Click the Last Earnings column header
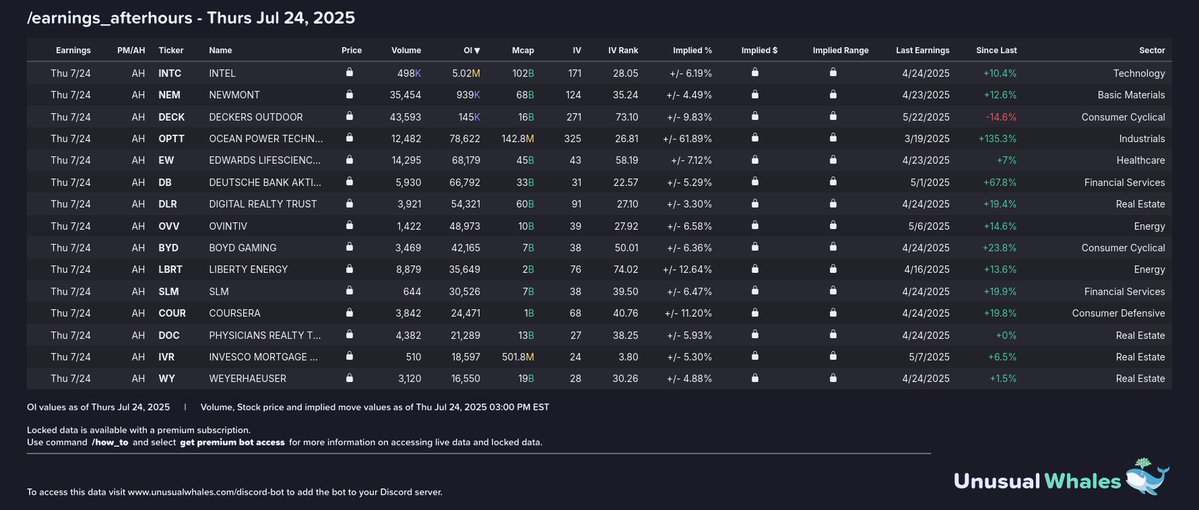The width and height of the screenshot is (1199, 510). pyautogui.click(x=923, y=50)
